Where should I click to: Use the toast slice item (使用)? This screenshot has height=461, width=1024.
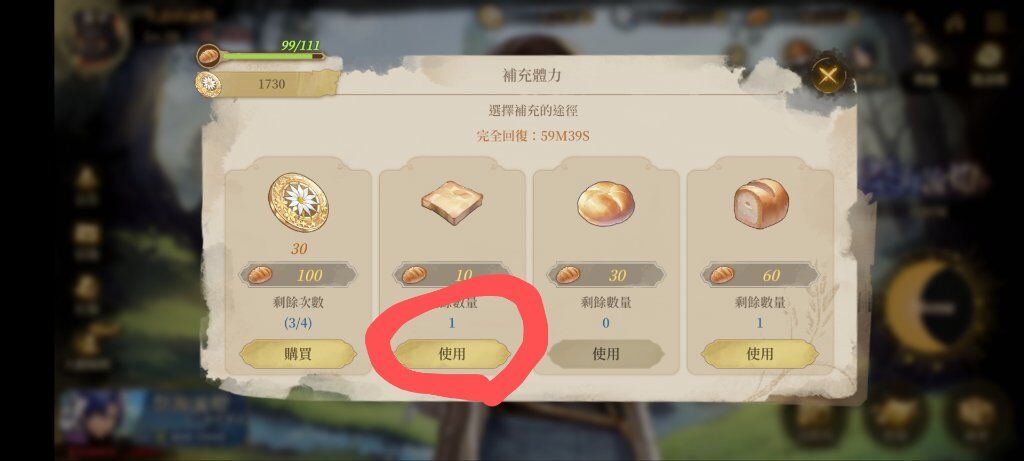(452, 354)
